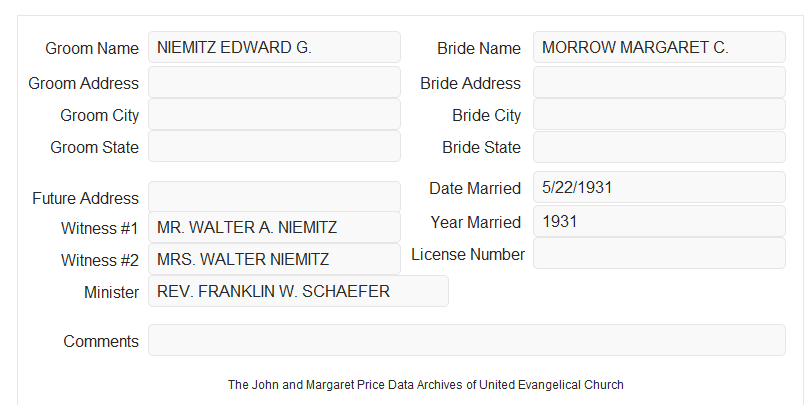This screenshot has width=805, height=405.
Task: Select the Bride Name input field
Action: [659, 47]
